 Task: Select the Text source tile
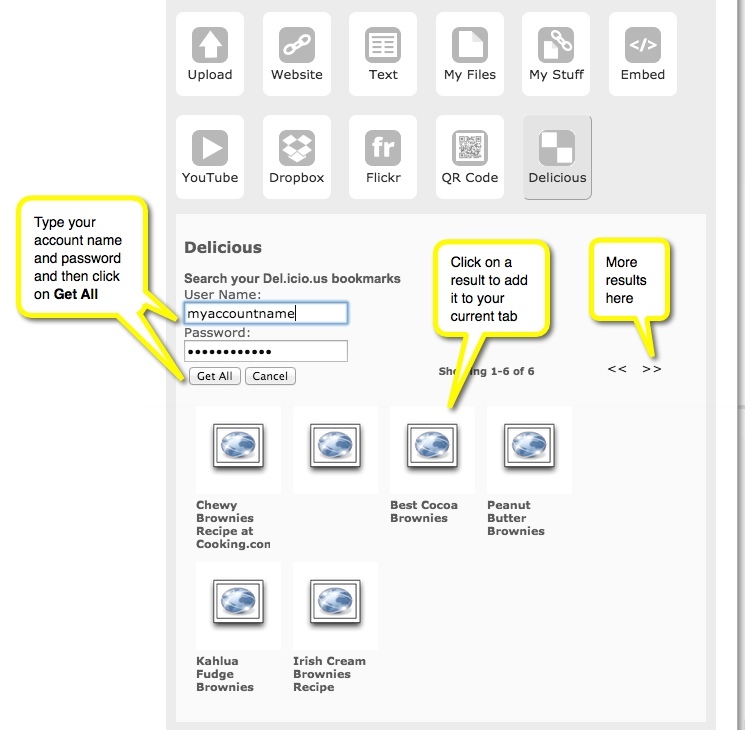pyautogui.click(x=383, y=54)
